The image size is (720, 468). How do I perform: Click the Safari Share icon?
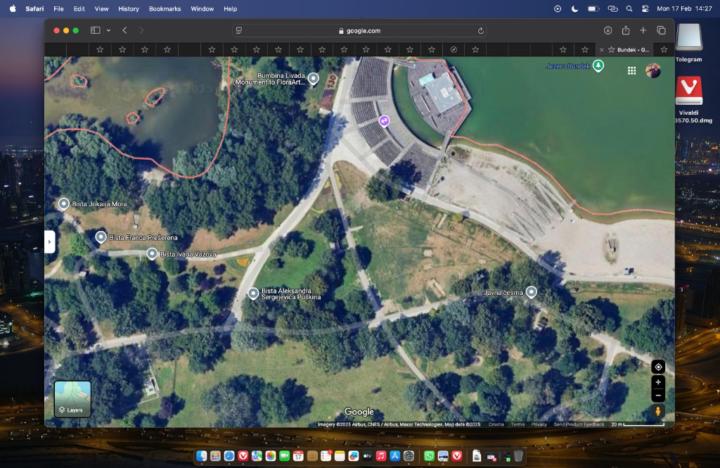pyautogui.click(x=626, y=31)
